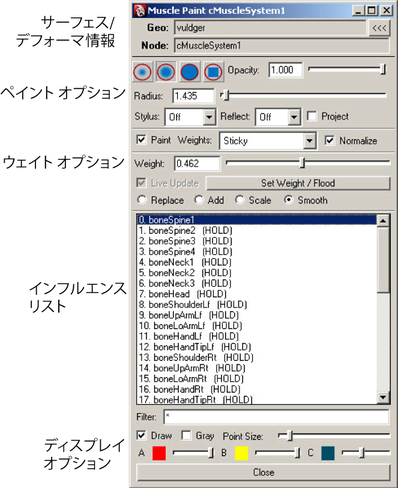This screenshot has width=398, height=488.
Task: Minimize the Muscle Paint window
Action: [x=359, y=10]
